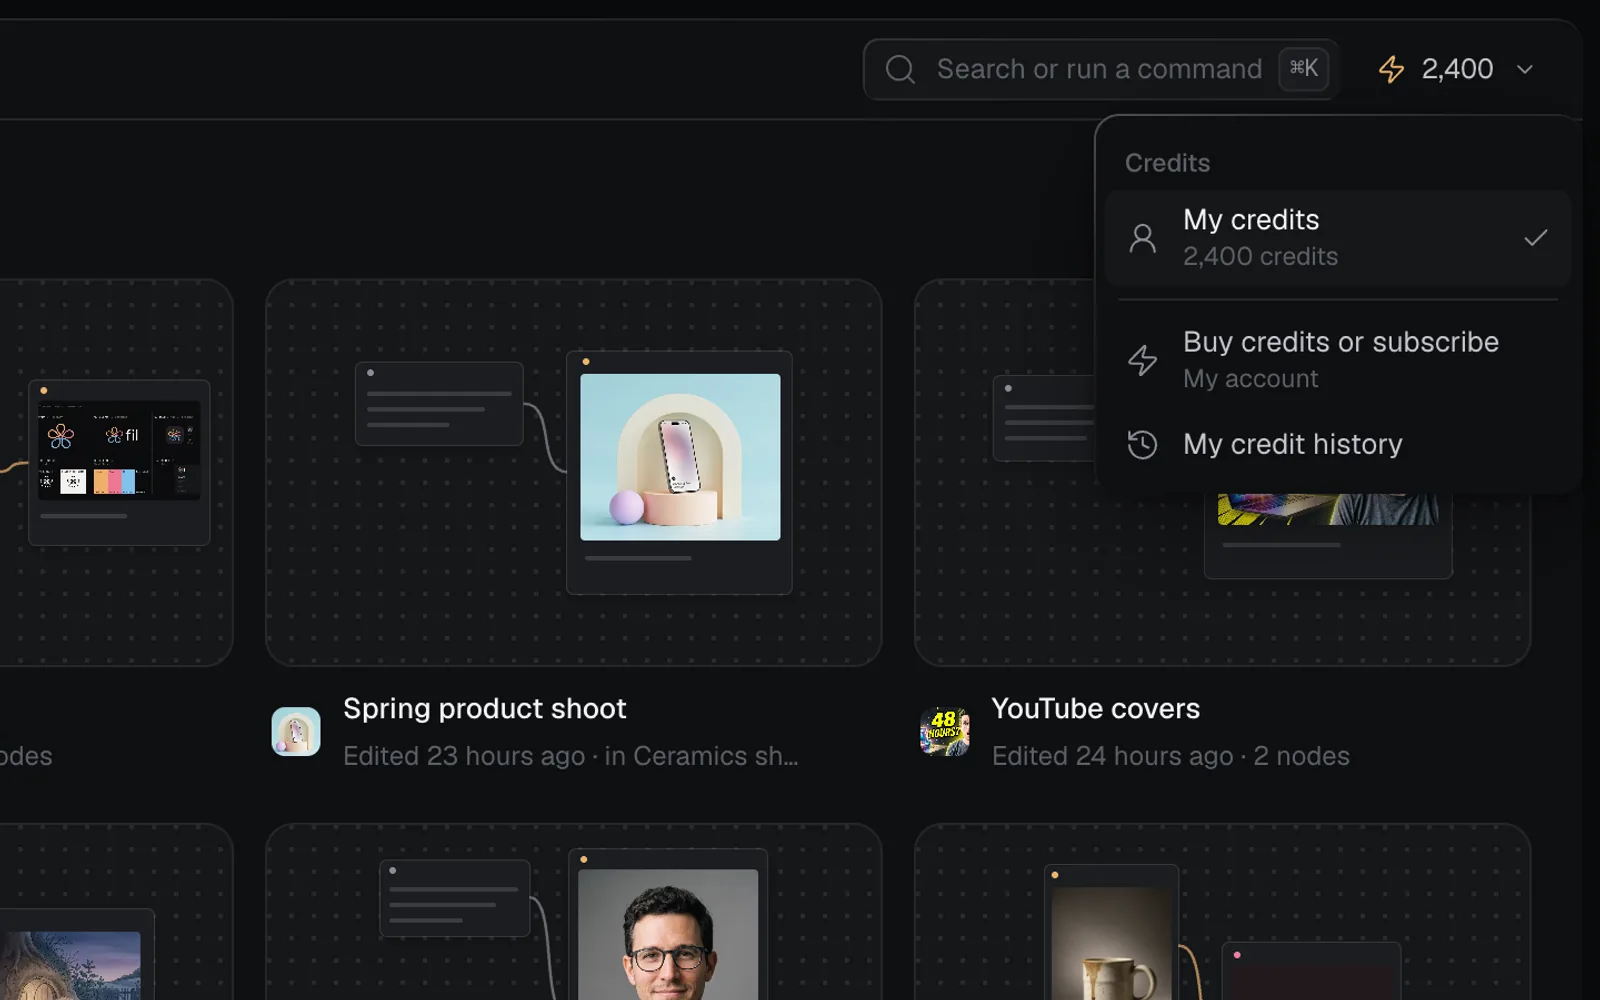Click the 'Edited 24 hours ago · 2 nodes' text

1171,756
